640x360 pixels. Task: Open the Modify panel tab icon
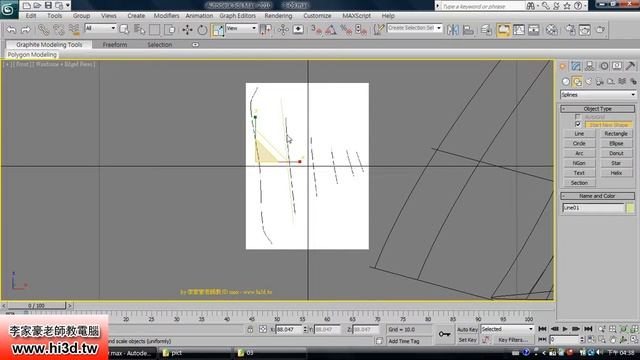coord(576,66)
